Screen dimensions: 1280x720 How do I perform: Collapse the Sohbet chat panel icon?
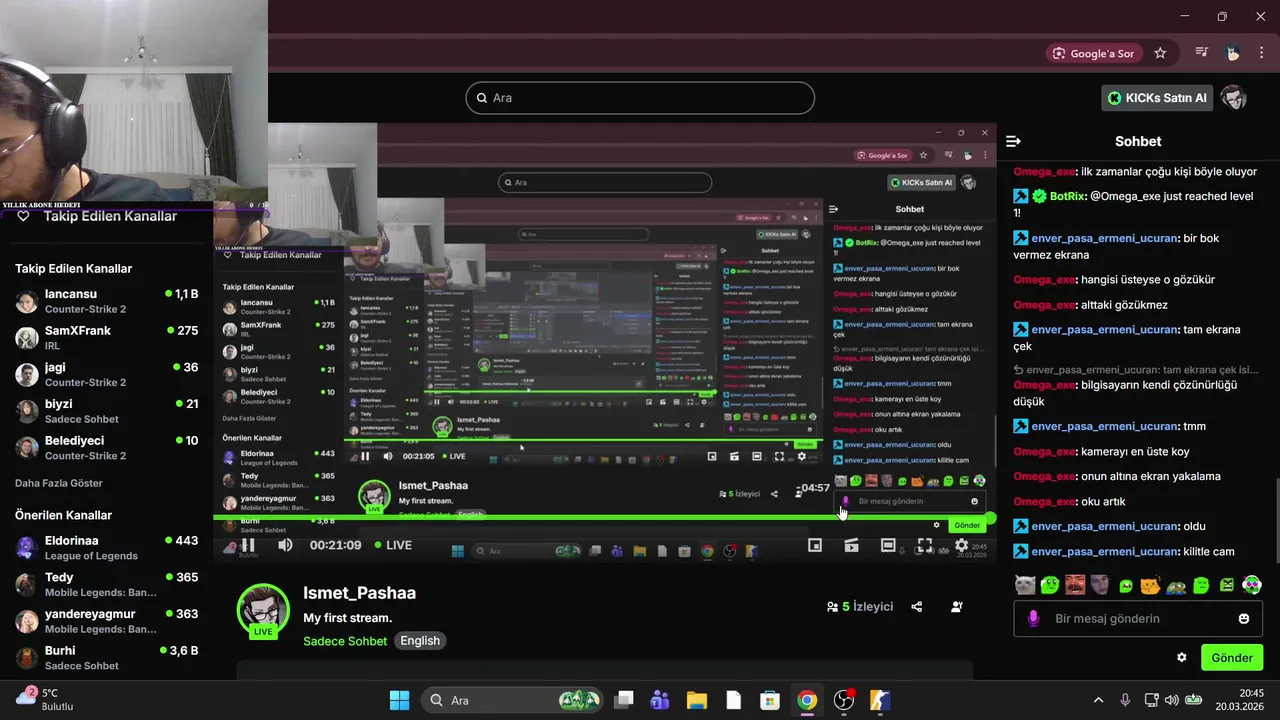1013,141
